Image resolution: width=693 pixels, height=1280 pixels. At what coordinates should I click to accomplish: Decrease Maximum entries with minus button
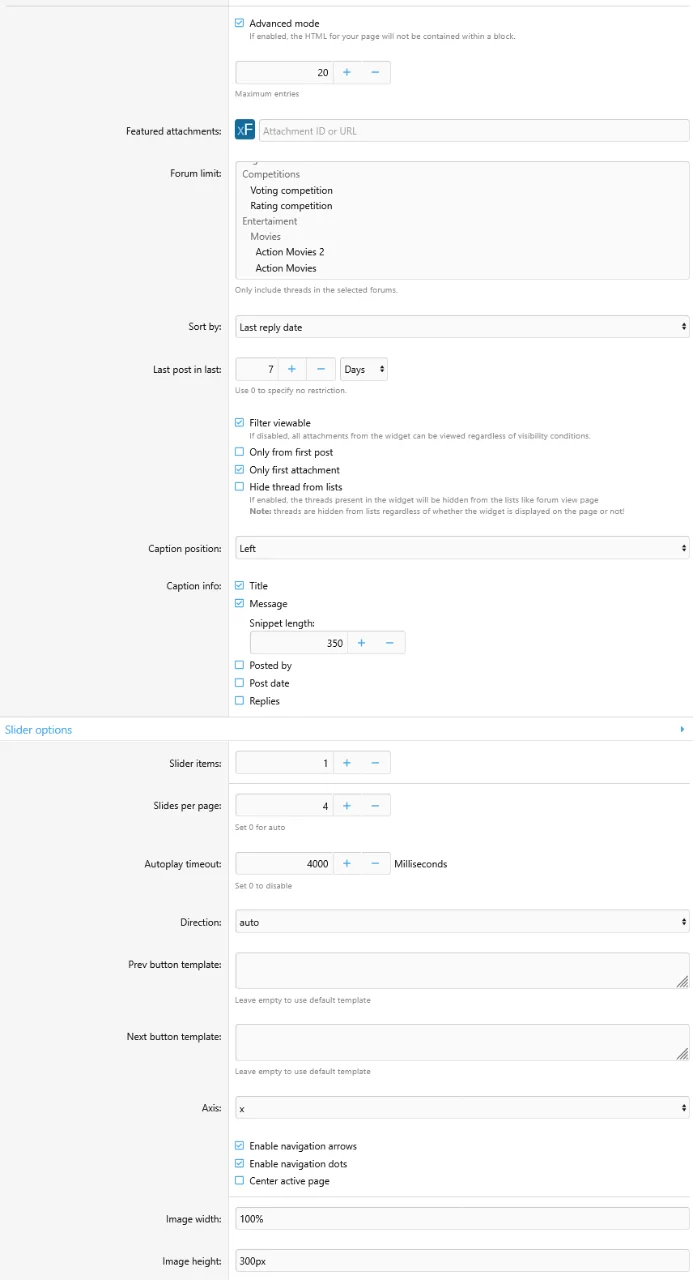coord(375,73)
